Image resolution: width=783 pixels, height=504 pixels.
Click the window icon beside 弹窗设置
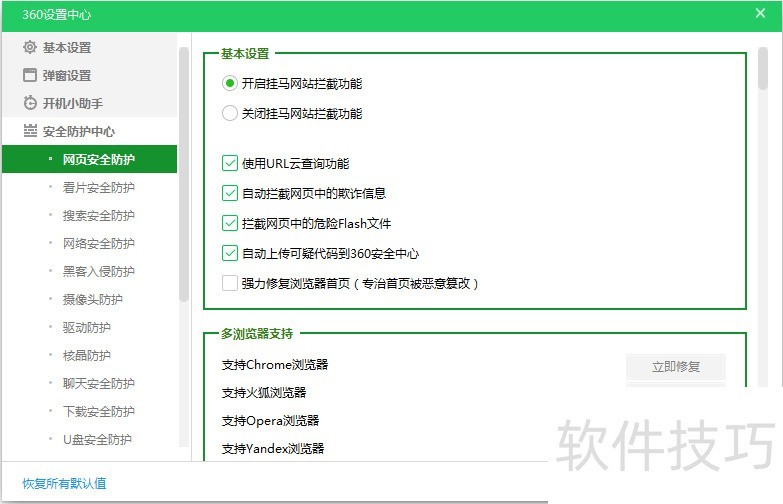click(30, 75)
